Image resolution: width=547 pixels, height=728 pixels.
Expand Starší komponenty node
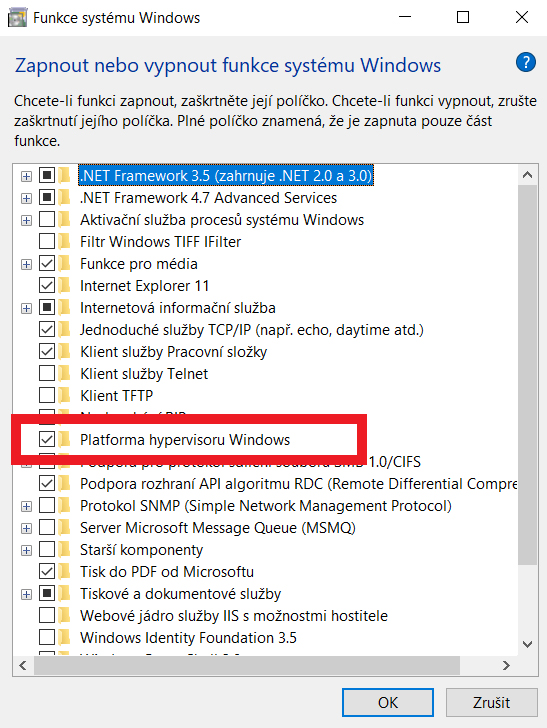tap(26, 551)
